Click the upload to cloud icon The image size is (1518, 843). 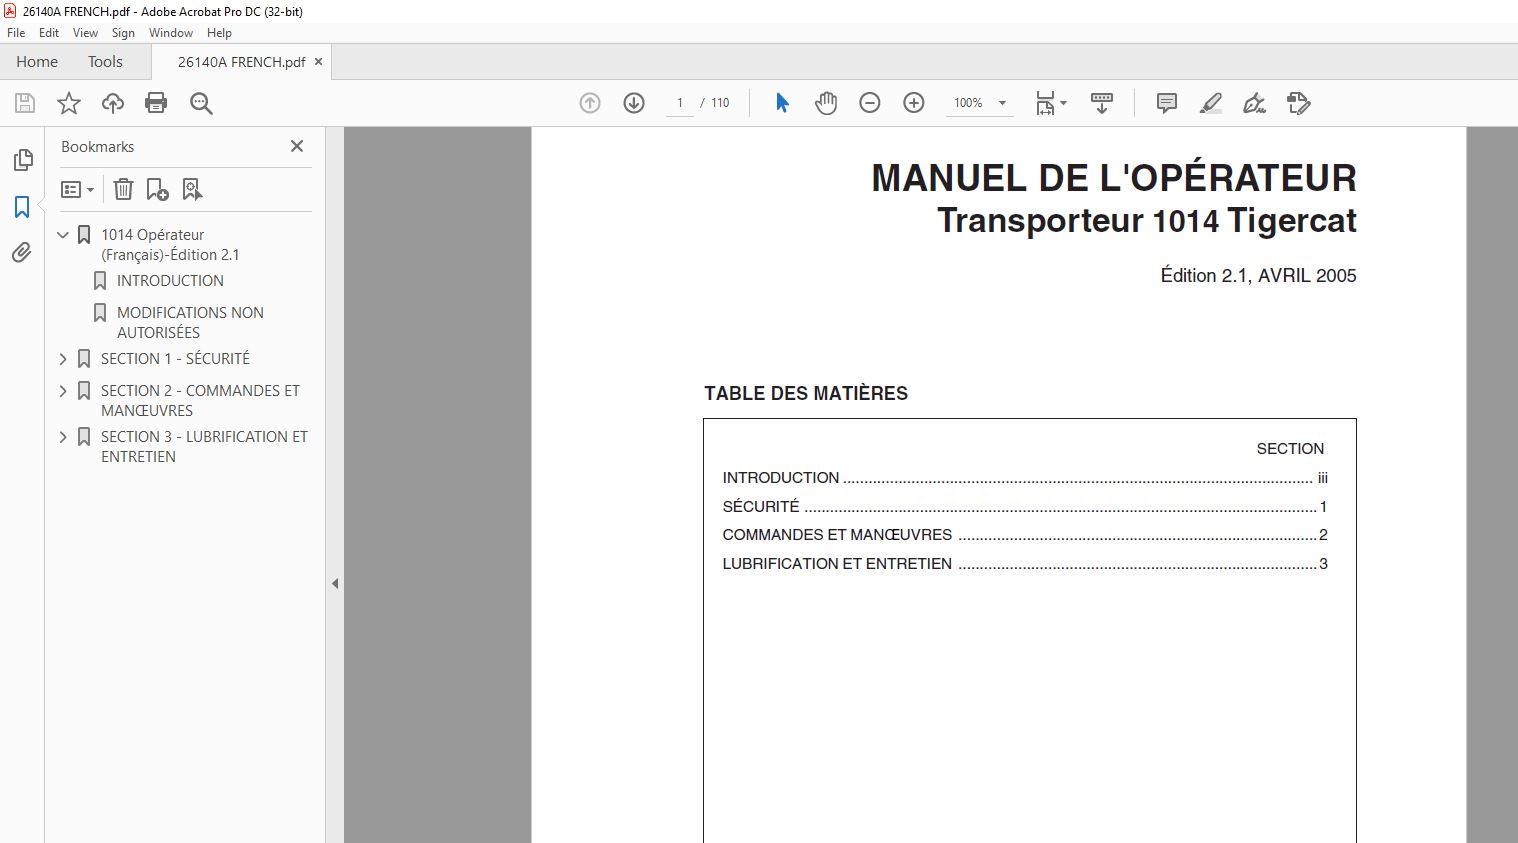click(x=113, y=103)
